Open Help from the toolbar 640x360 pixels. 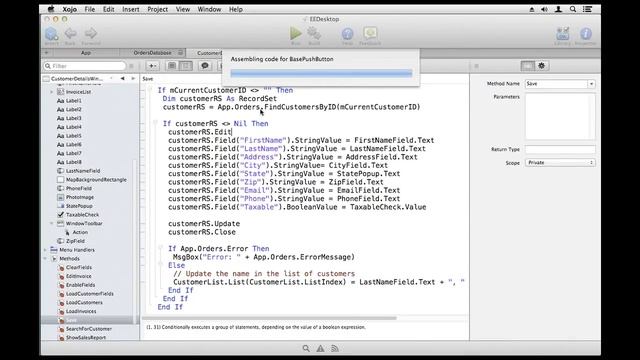pos(347,34)
